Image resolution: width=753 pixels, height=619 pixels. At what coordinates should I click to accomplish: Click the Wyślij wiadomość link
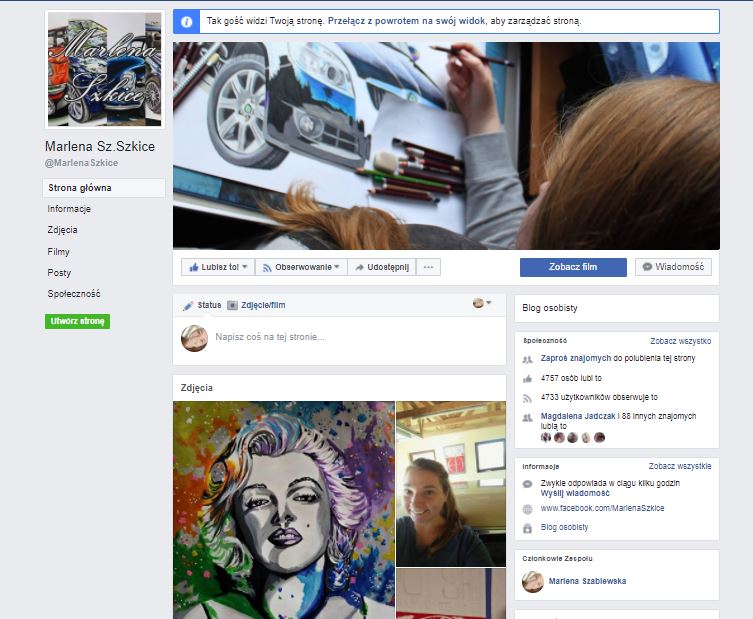tap(575, 493)
